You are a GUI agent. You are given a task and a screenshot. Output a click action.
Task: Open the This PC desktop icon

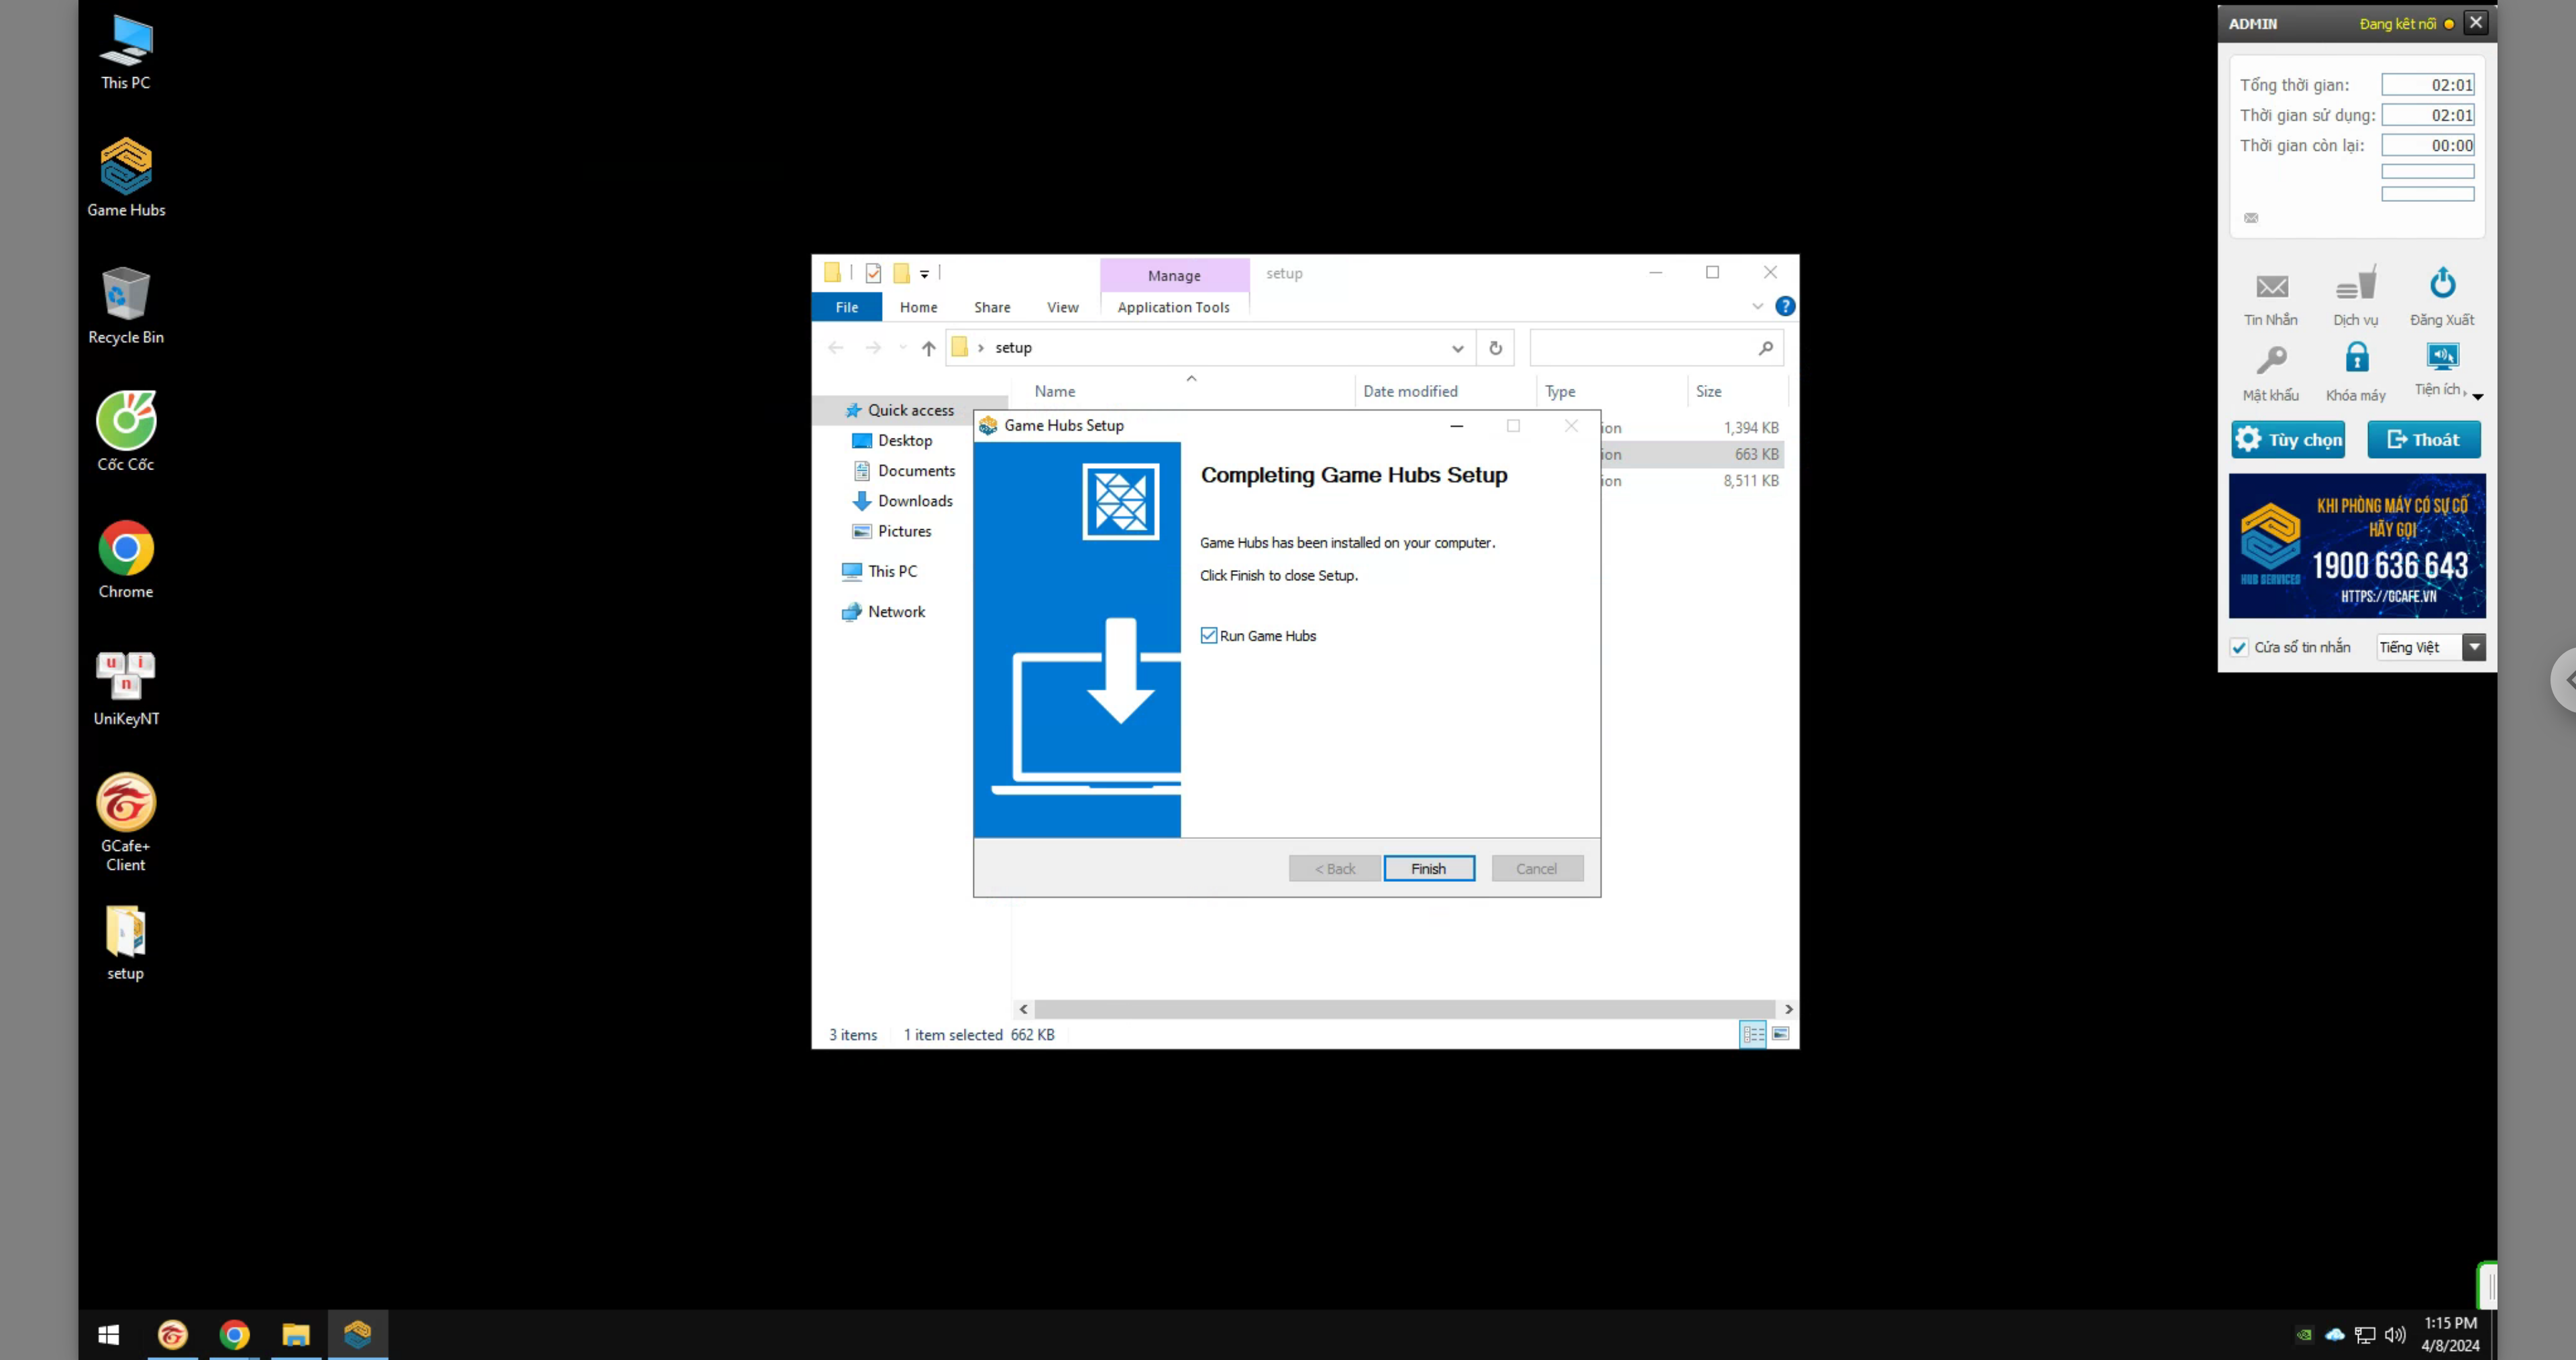pos(126,53)
